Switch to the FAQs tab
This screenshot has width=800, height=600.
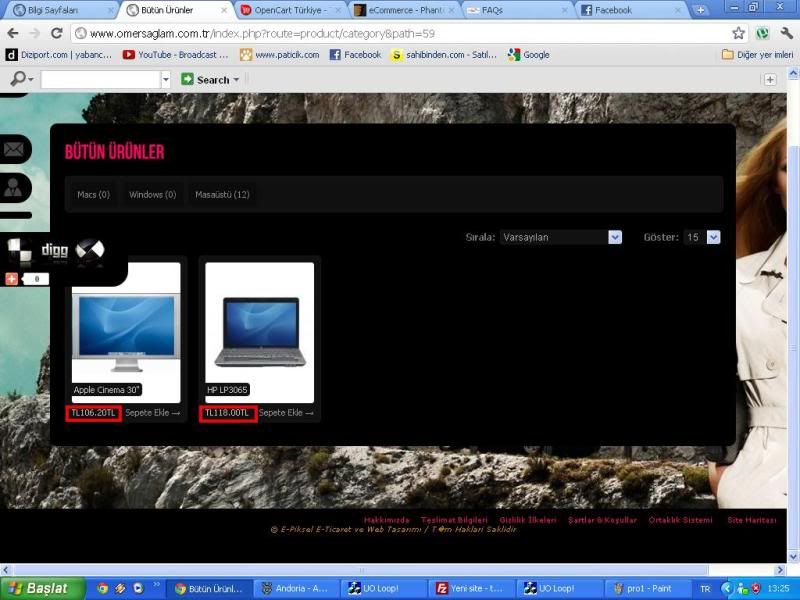coord(518,10)
